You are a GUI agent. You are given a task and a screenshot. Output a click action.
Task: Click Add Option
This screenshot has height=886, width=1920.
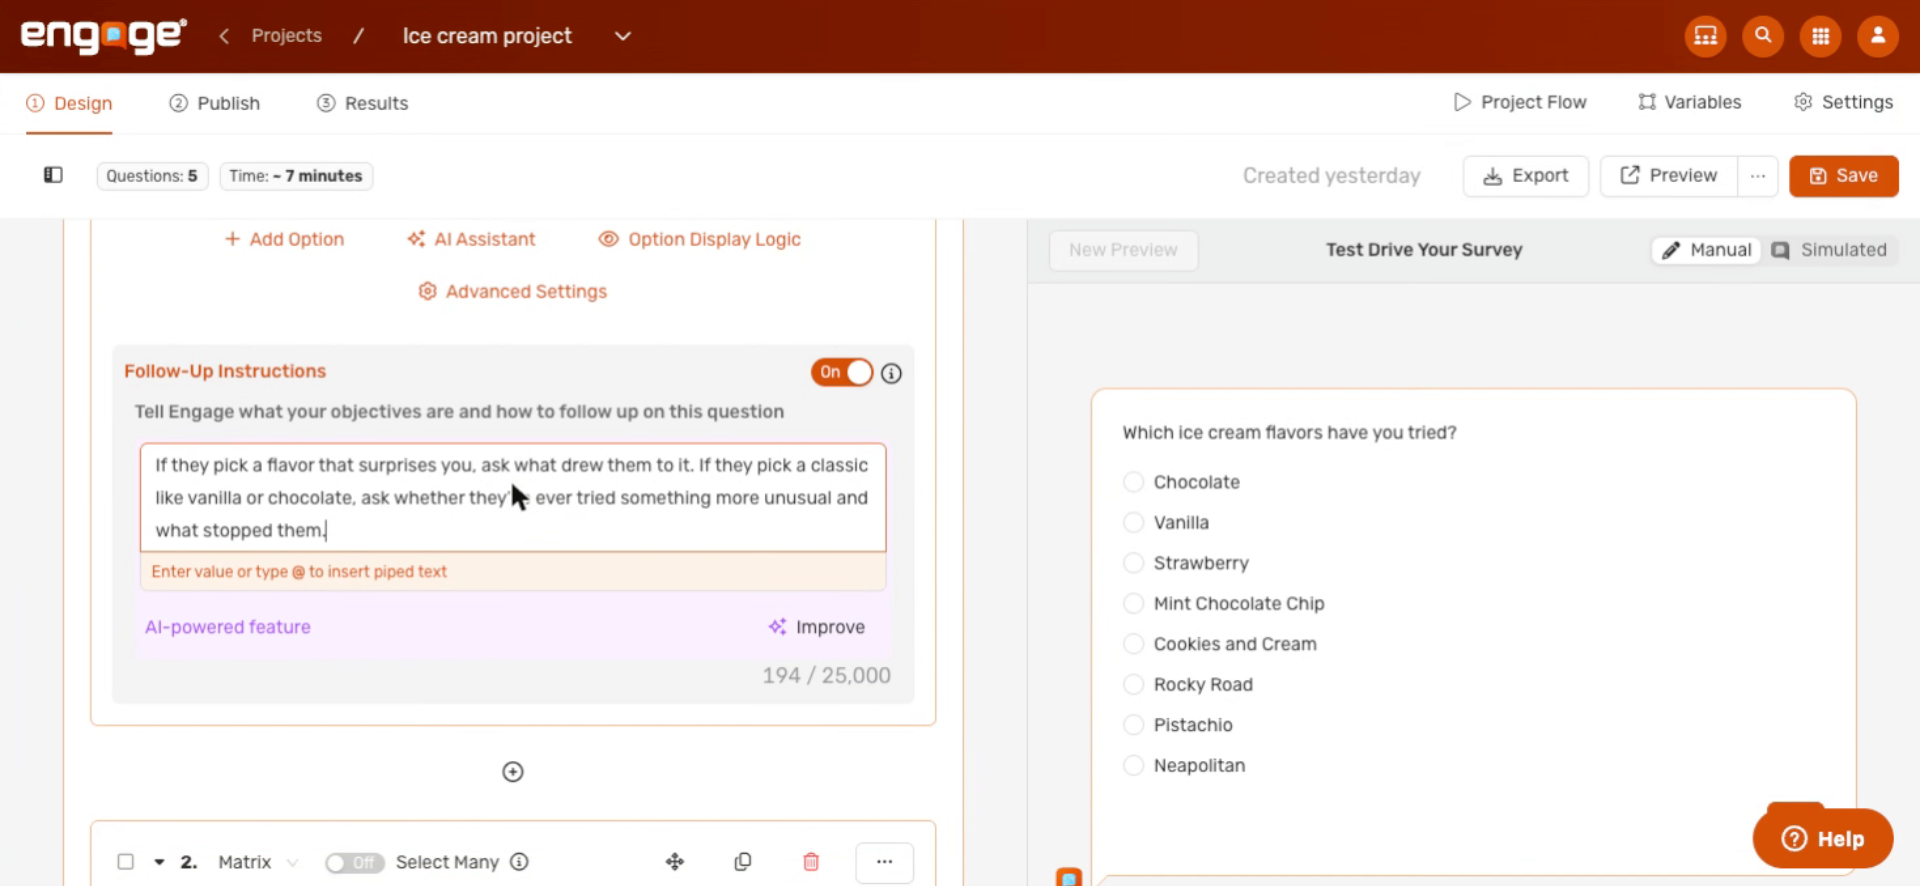click(284, 239)
